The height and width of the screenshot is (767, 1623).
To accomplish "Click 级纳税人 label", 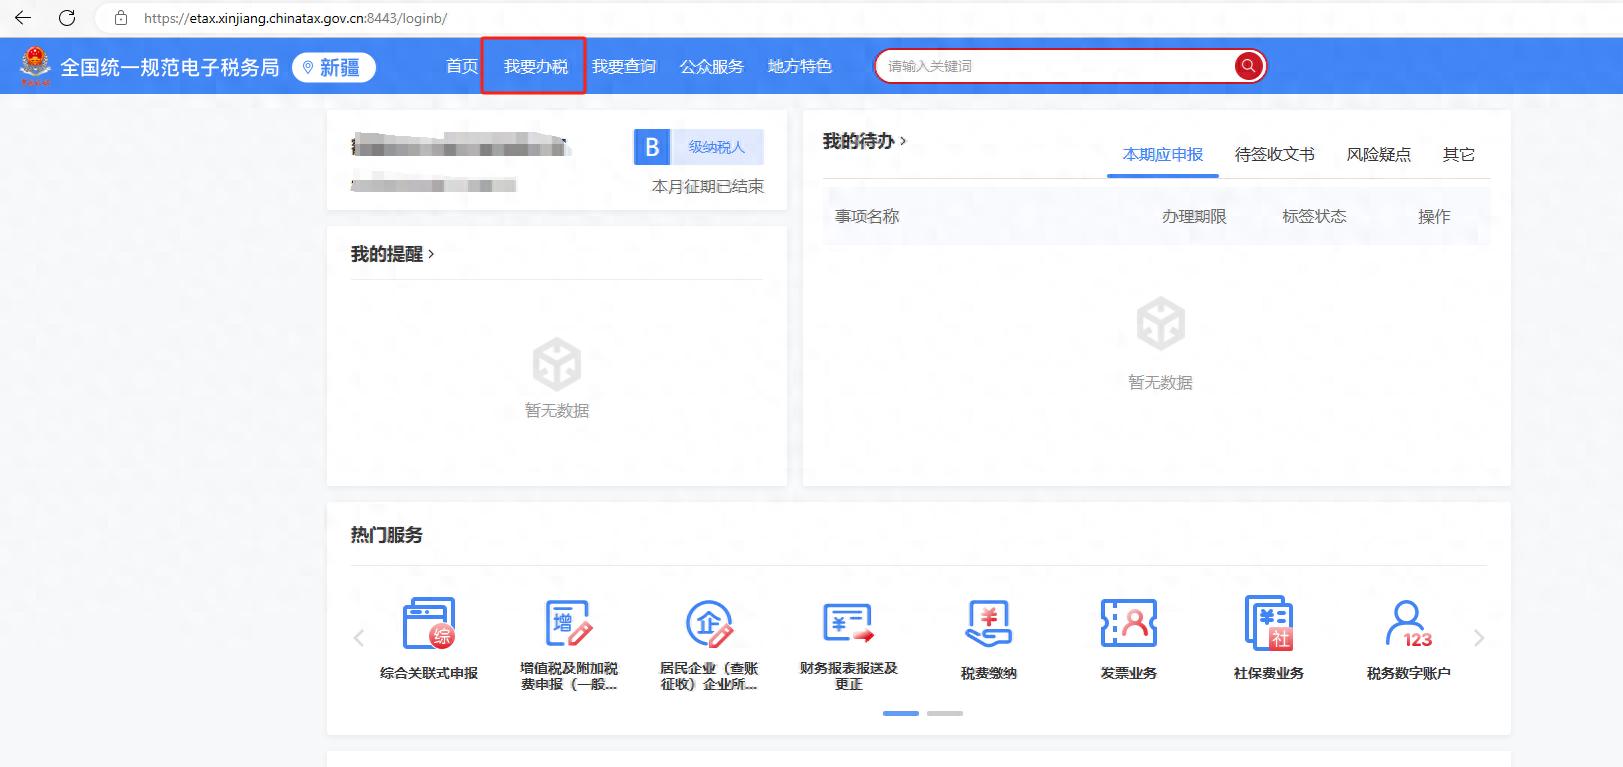I will (717, 147).
